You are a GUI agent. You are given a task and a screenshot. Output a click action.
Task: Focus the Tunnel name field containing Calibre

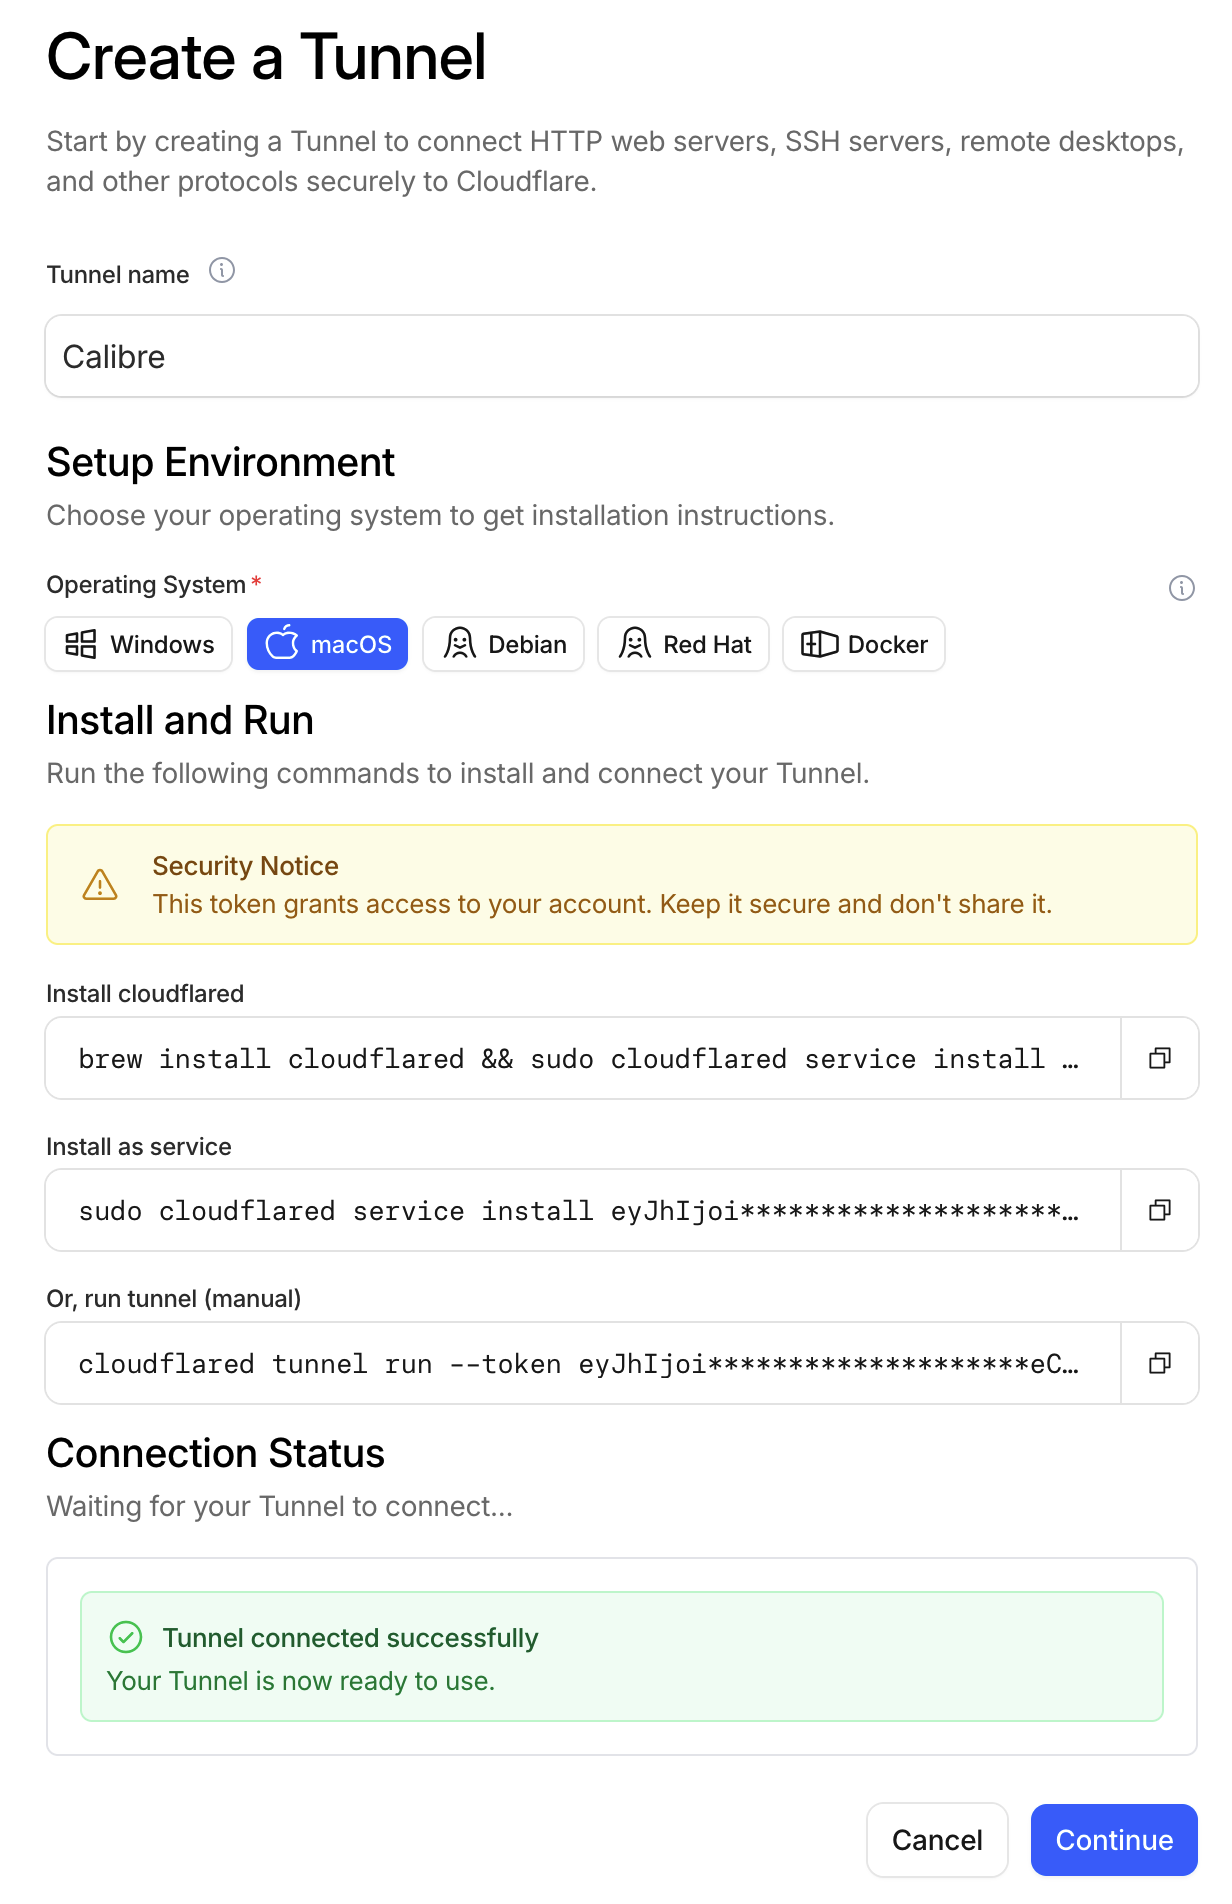[622, 356]
